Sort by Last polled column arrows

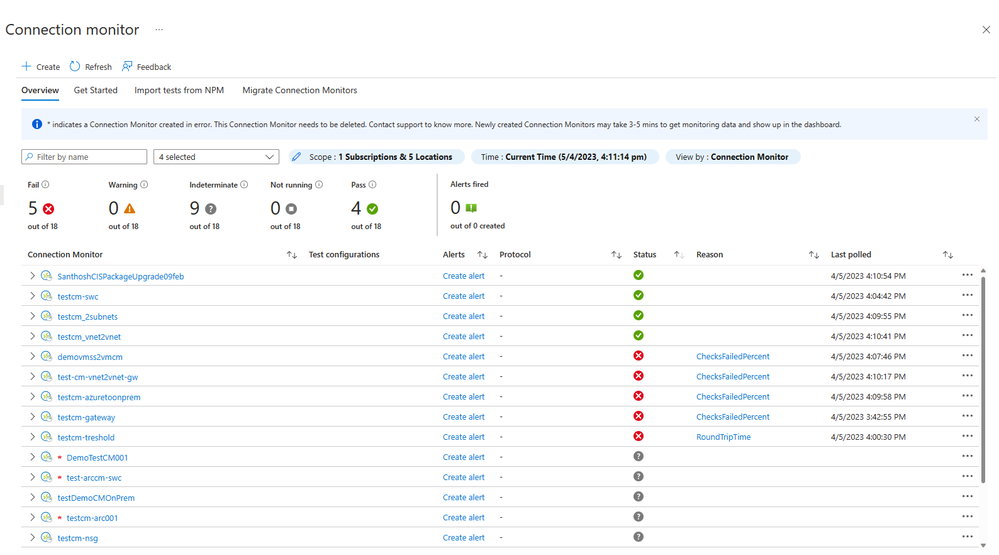coord(948,255)
